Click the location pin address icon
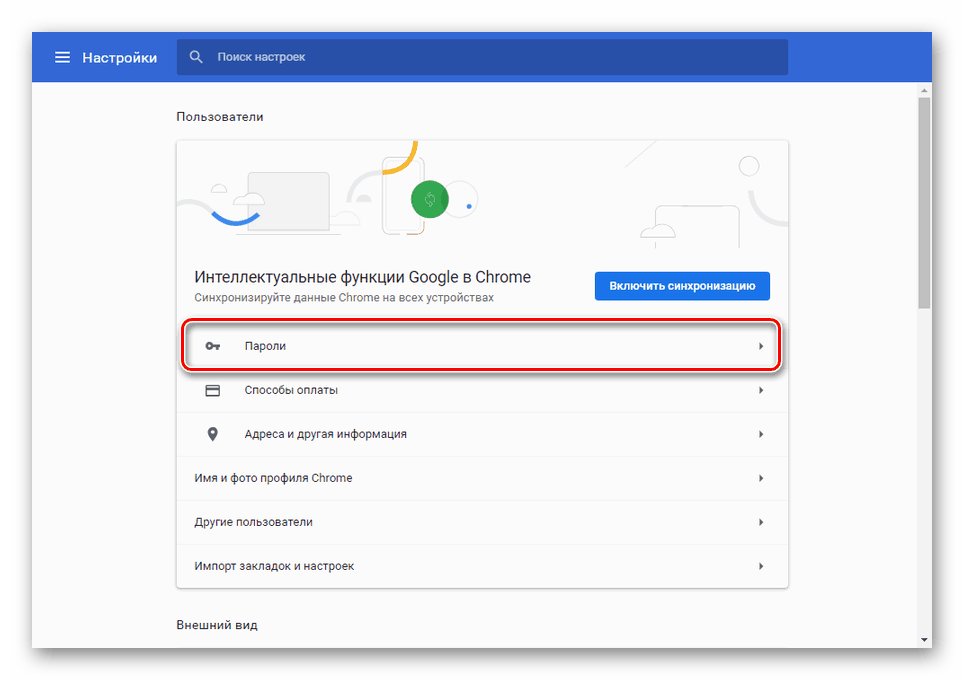 [x=213, y=434]
